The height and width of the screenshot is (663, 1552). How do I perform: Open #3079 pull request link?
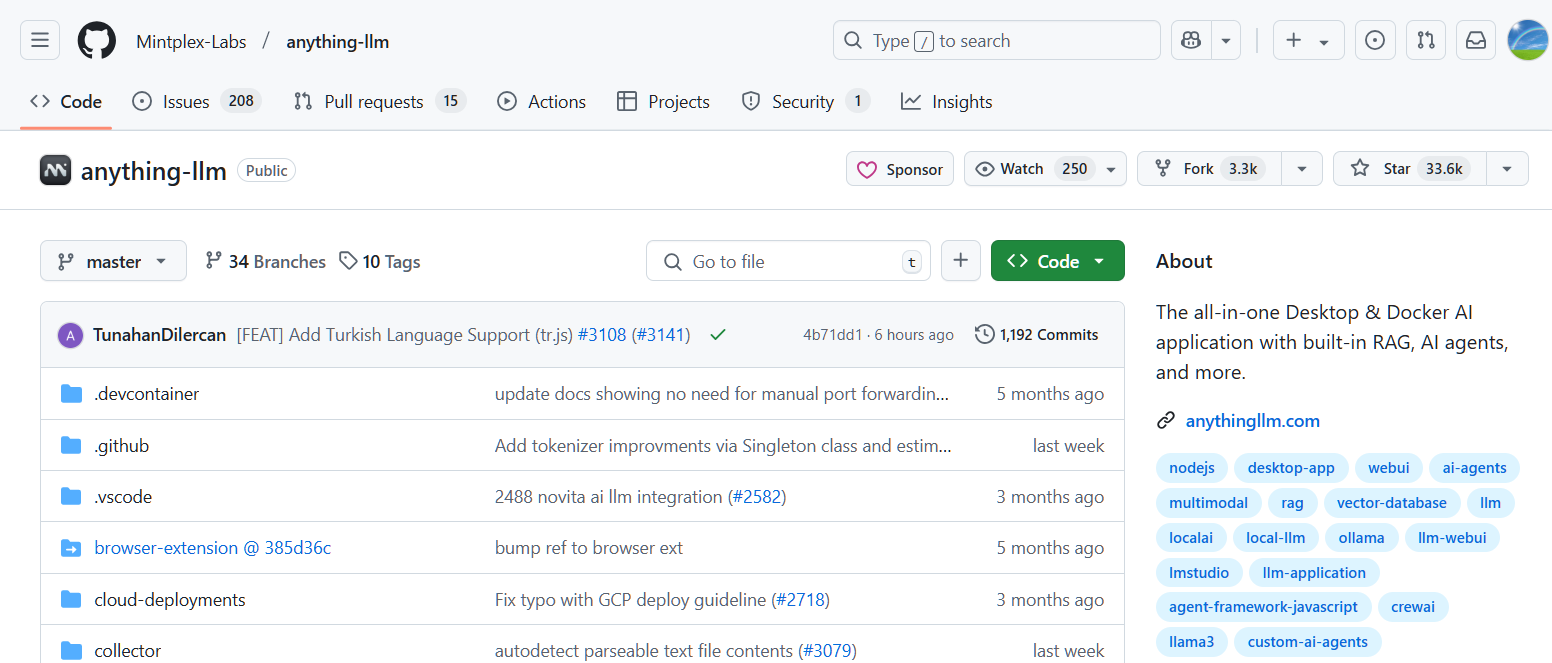tap(827, 651)
